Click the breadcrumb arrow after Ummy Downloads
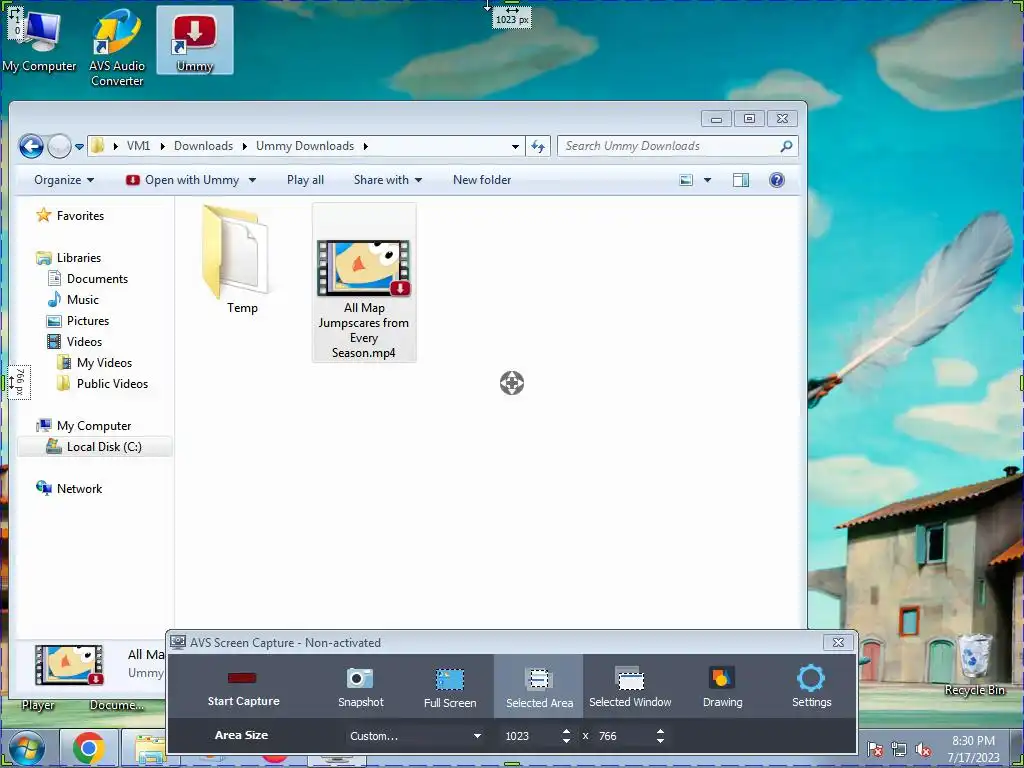Screen dimensions: 1024x768 366,146
